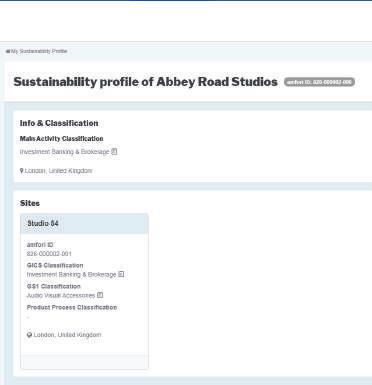Click info icon next to GICS Investment Banking
Viewport: 372px width, 385px height.
tap(121, 274)
